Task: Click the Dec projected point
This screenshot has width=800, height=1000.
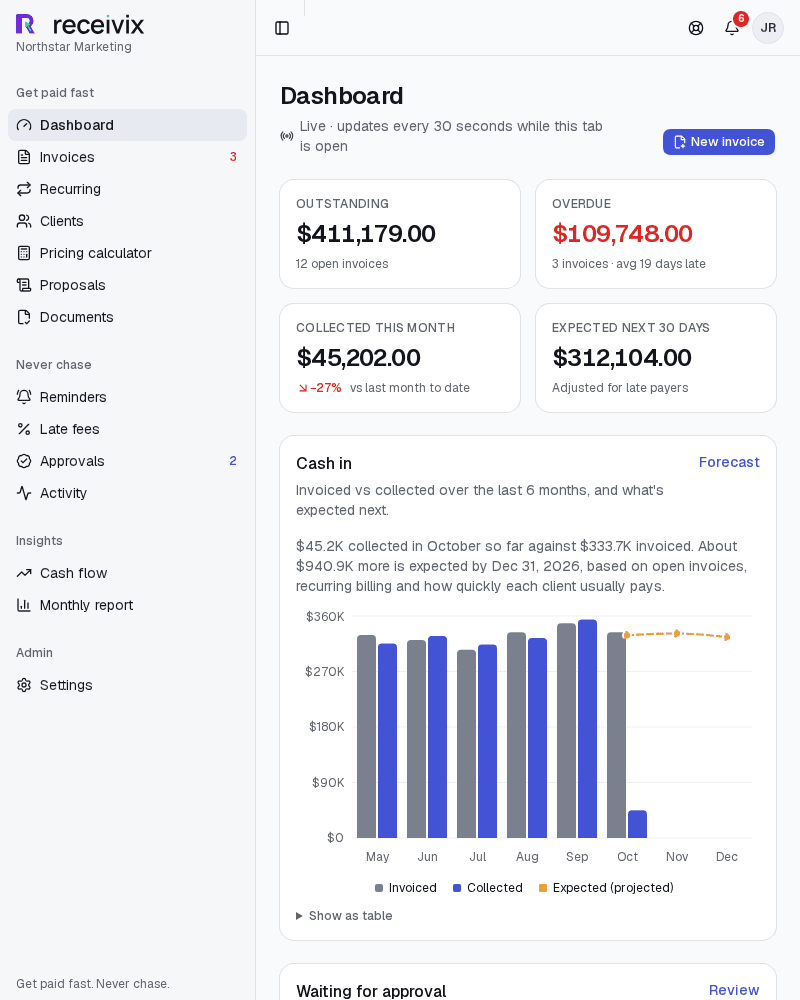Action: point(727,636)
